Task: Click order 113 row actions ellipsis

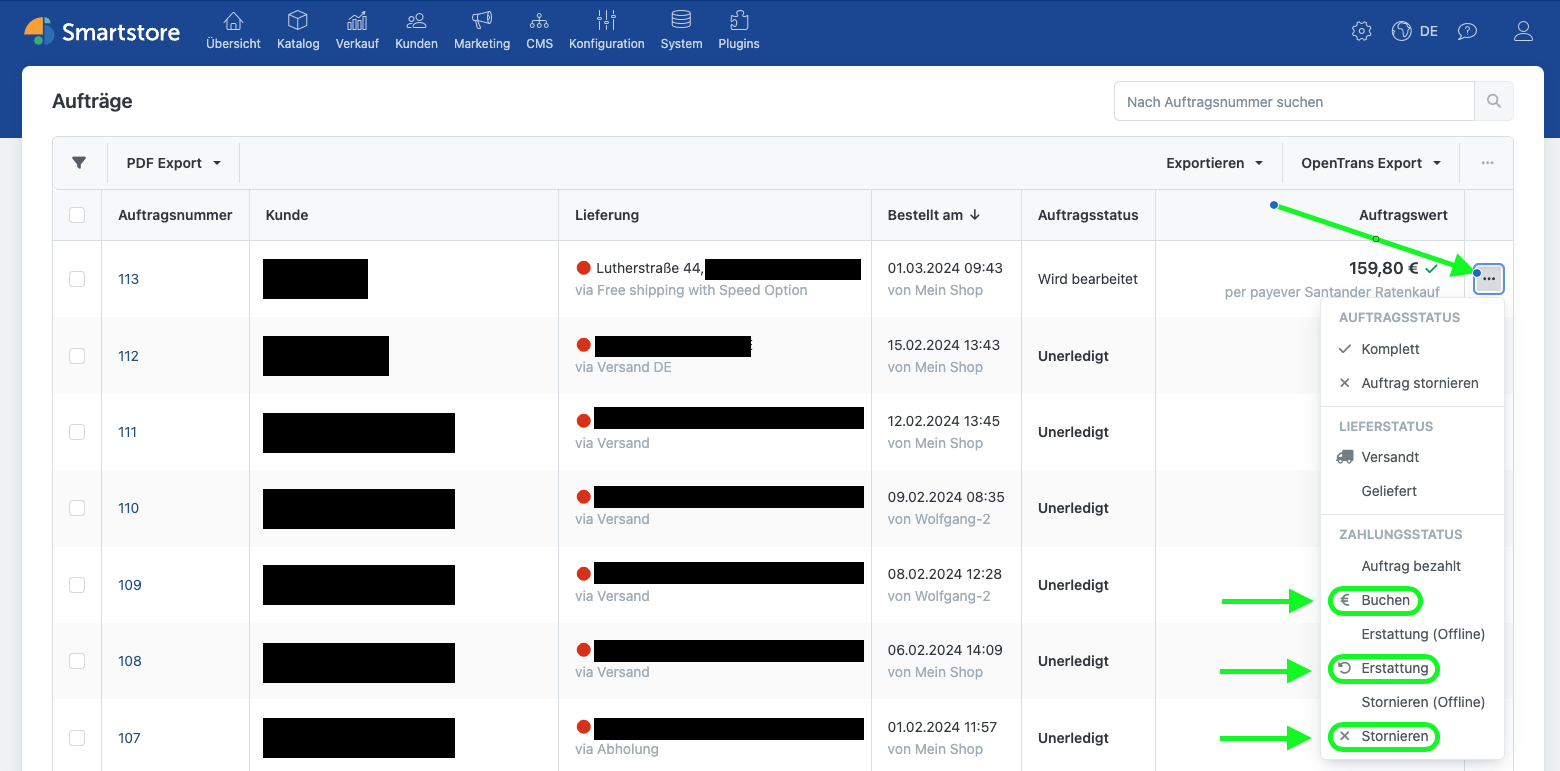Action: click(x=1489, y=279)
